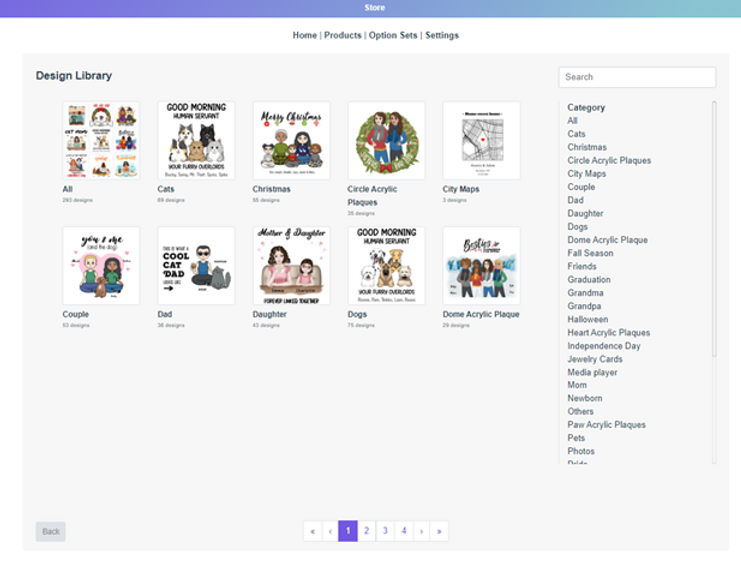This screenshot has height=563, width=741.
Task: Select Mom category
Action: click(x=577, y=385)
